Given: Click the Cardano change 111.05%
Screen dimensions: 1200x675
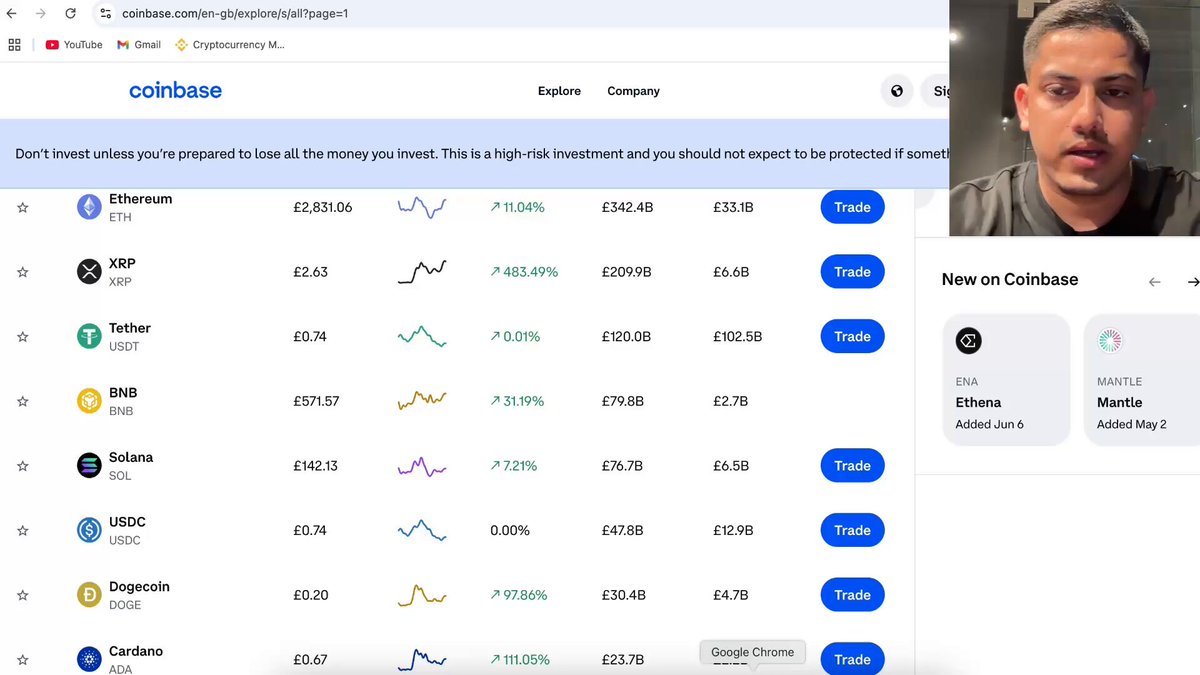Looking at the screenshot, I should point(520,660).
